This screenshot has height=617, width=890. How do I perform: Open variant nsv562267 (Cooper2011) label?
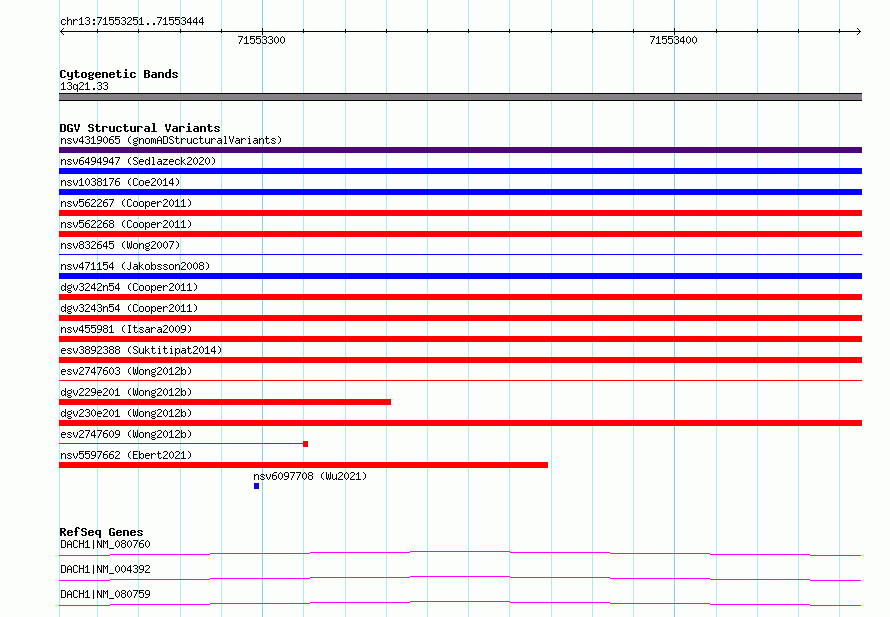click(x=126, y=203)
